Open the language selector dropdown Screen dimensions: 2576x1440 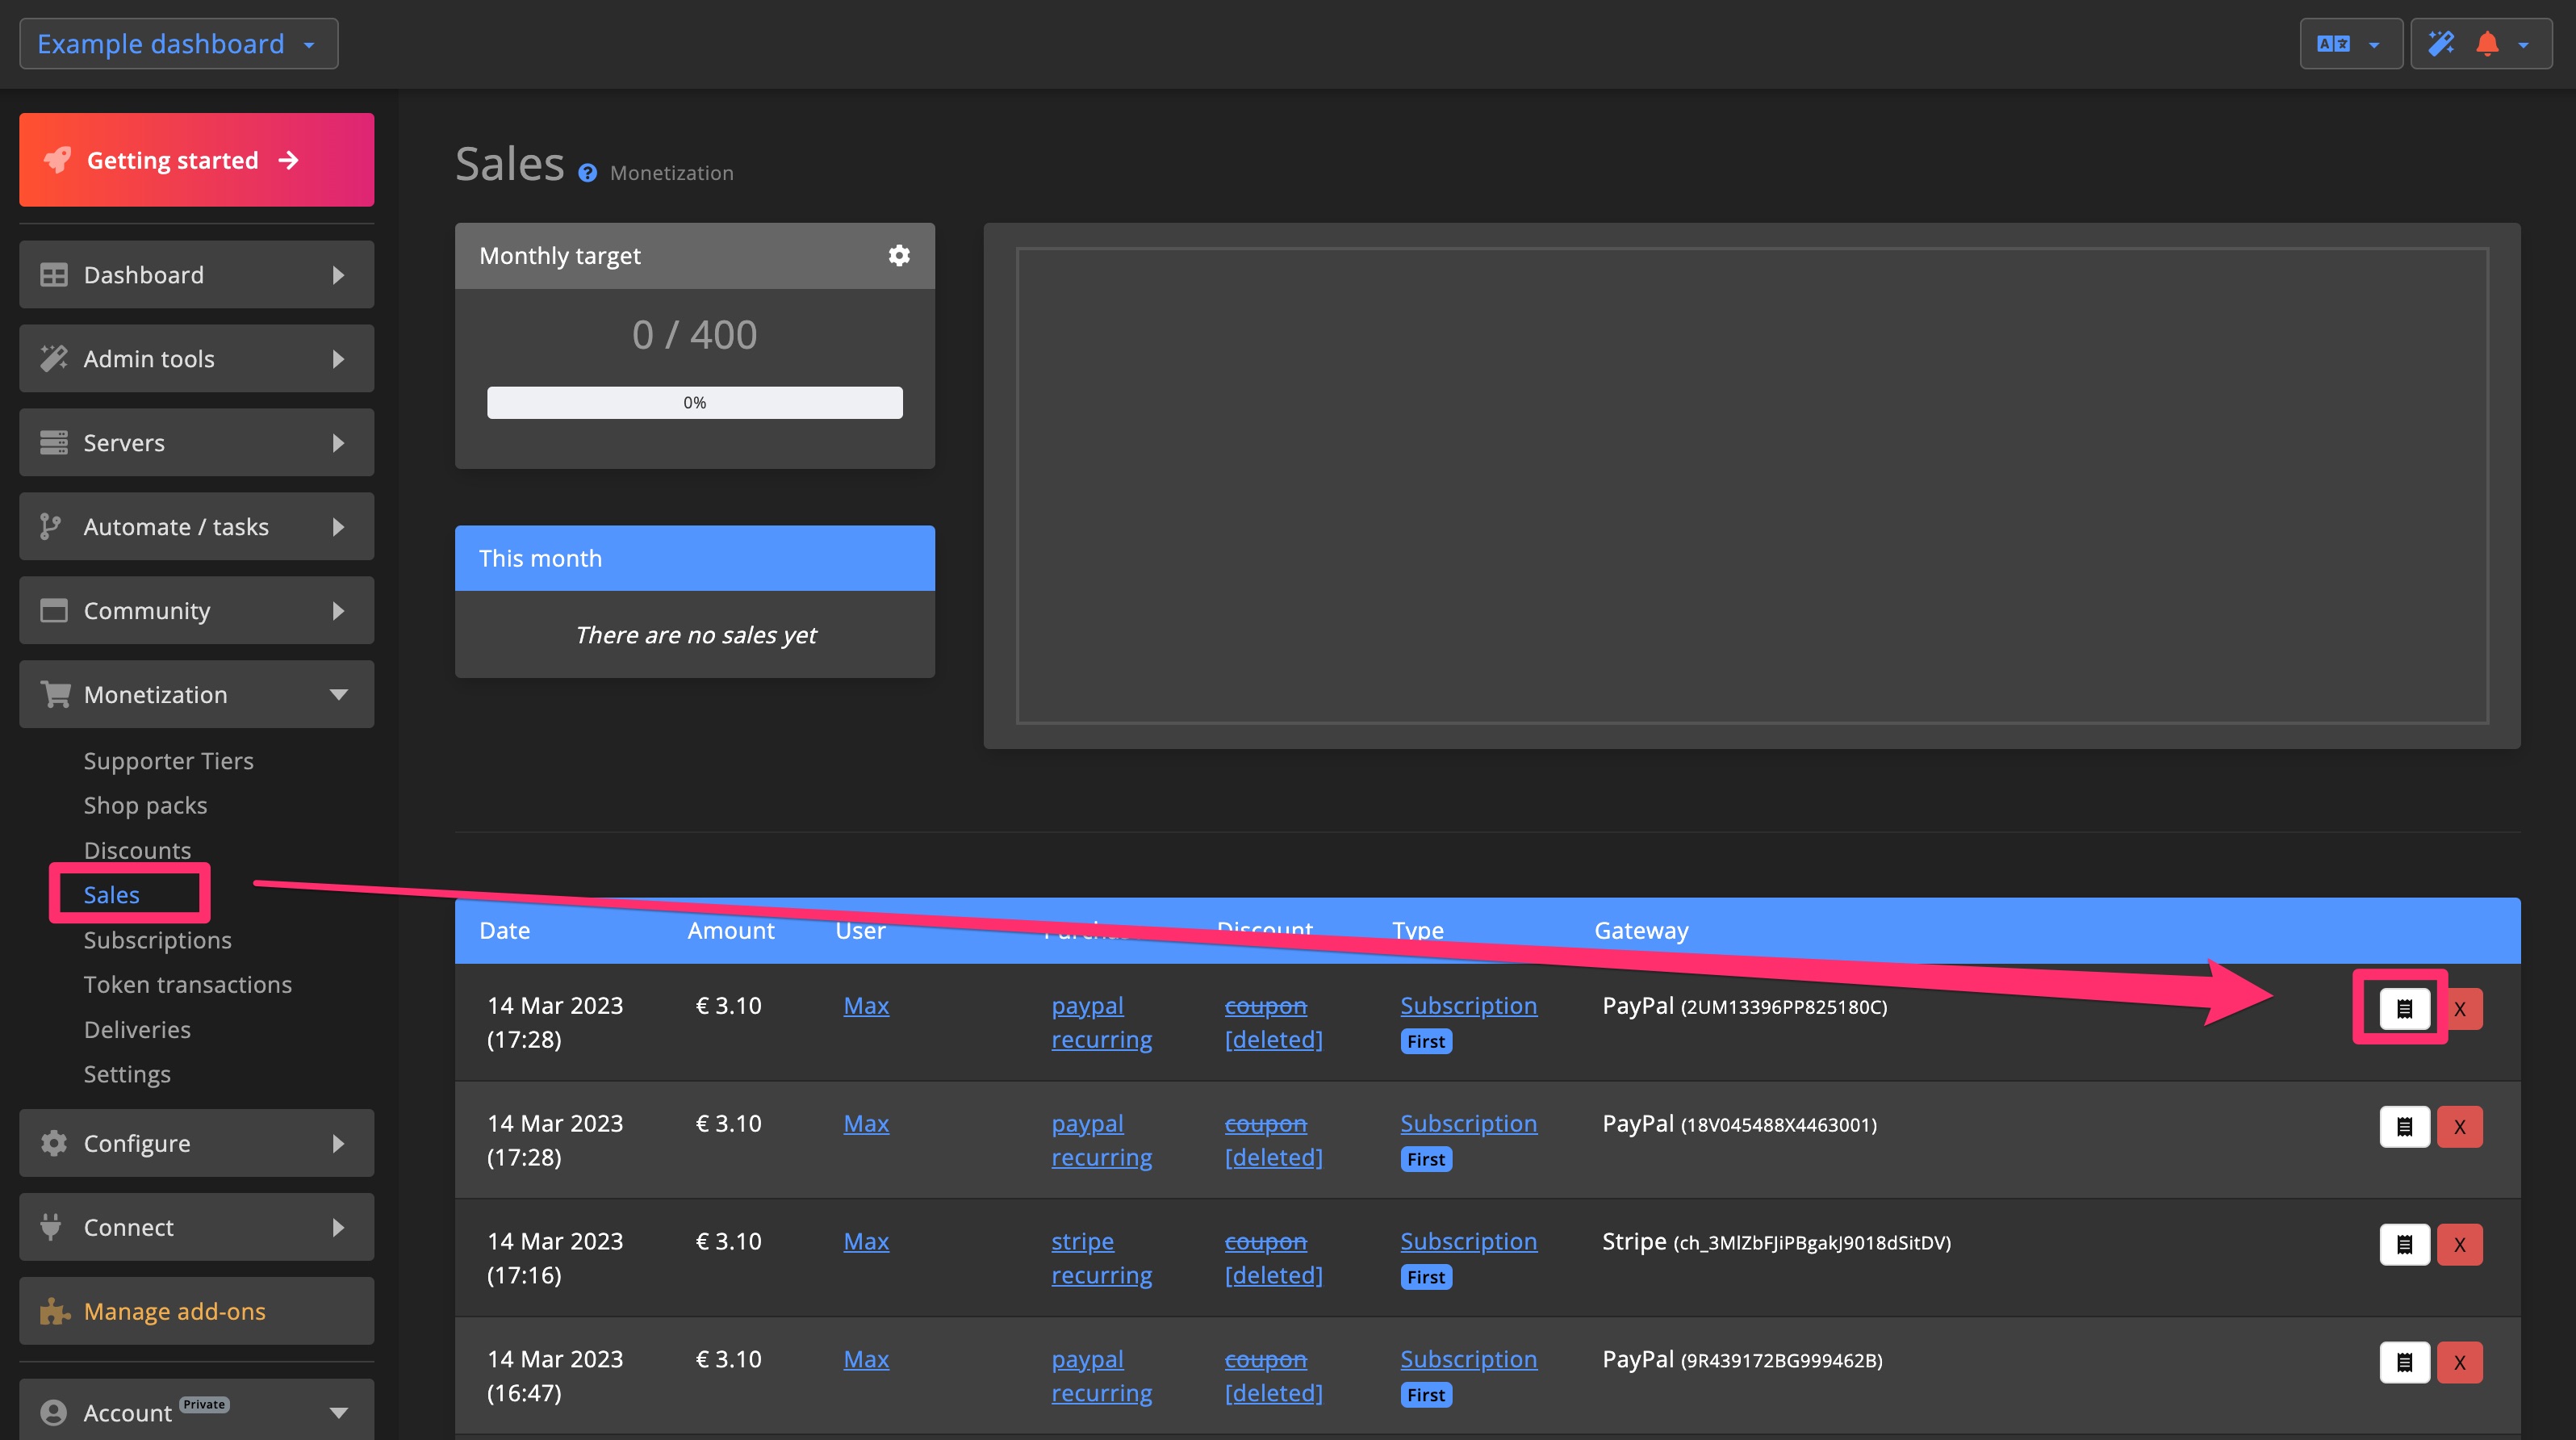[2349, 43]
